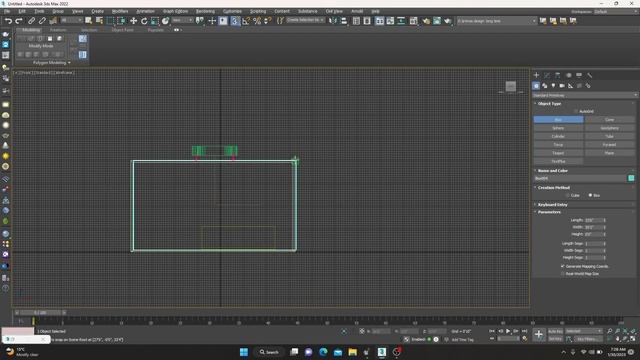This screenshot has height=360, width=640.
Task: Activate the Select and Link tool
Action: (31, 21)
